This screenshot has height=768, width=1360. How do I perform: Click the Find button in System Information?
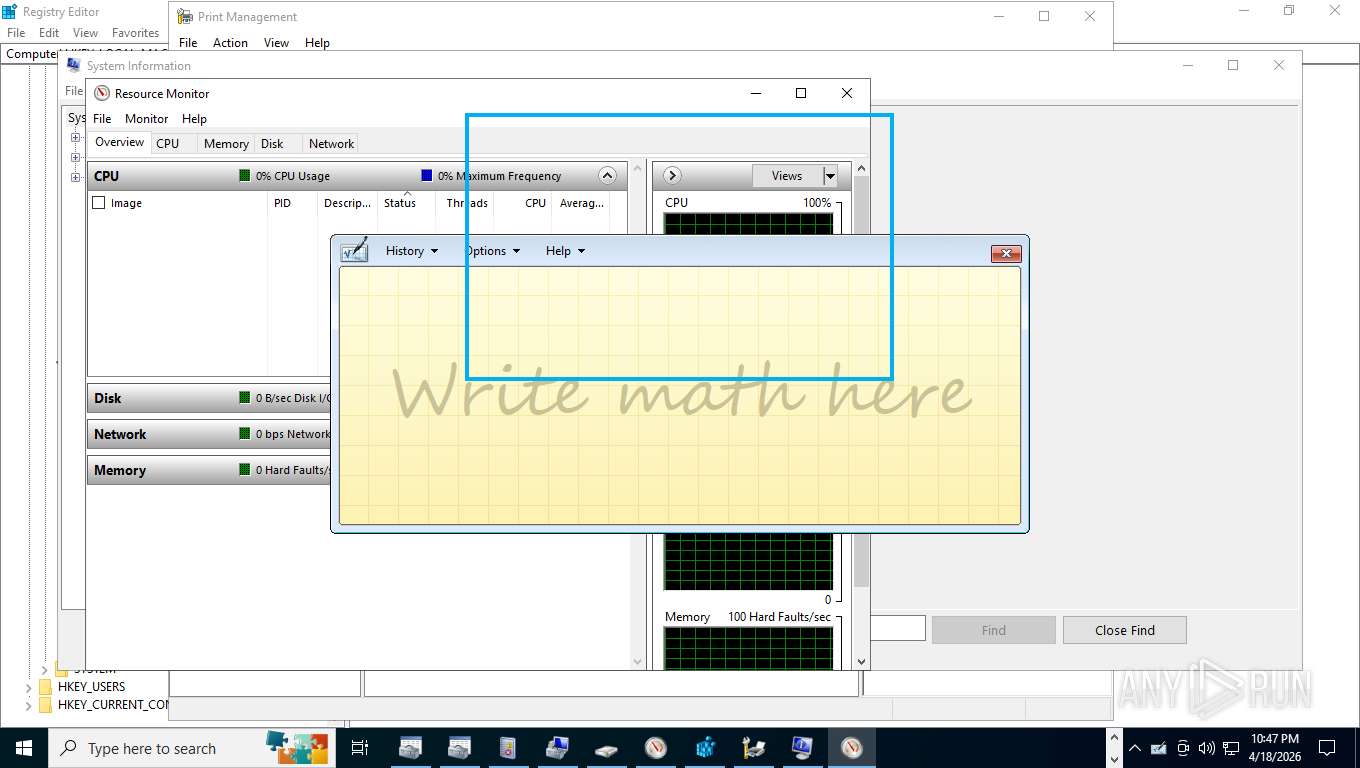(994, 630)
